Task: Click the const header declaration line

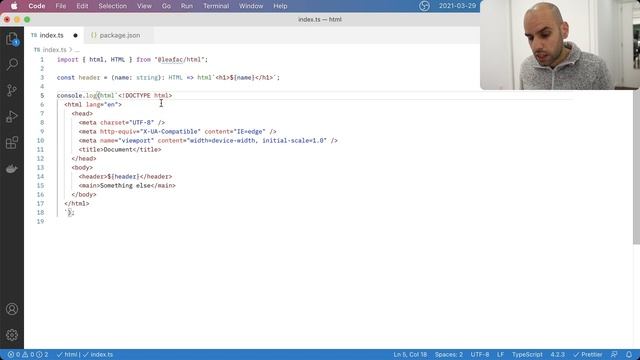Action: click(x=168, y=78)
